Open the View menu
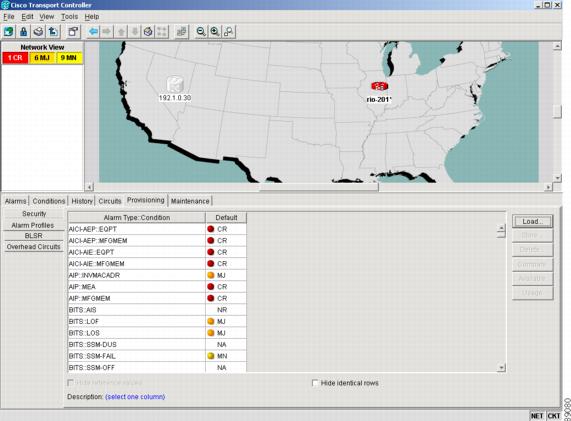Viewport: 571px width, 421px height. pos(47,17)
